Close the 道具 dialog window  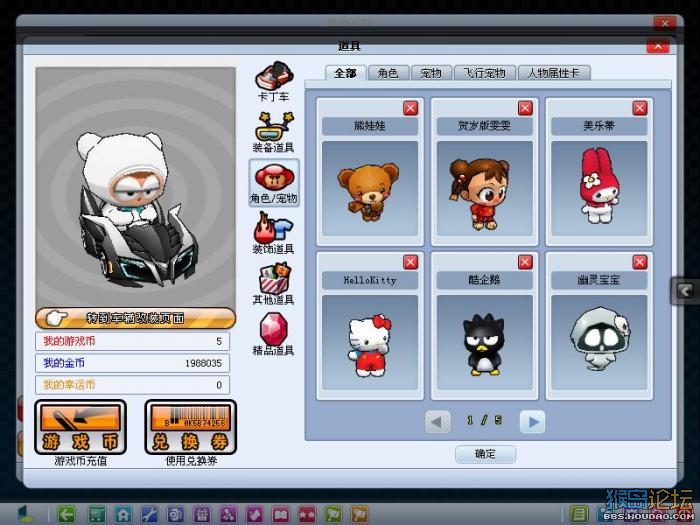pyautogui.click(x=658, y=46)
